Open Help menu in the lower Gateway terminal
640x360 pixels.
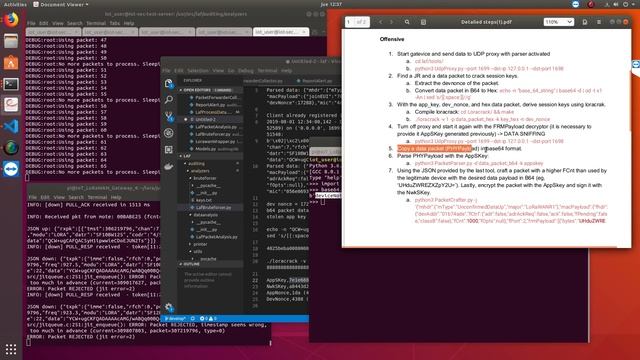coord(116,197)
